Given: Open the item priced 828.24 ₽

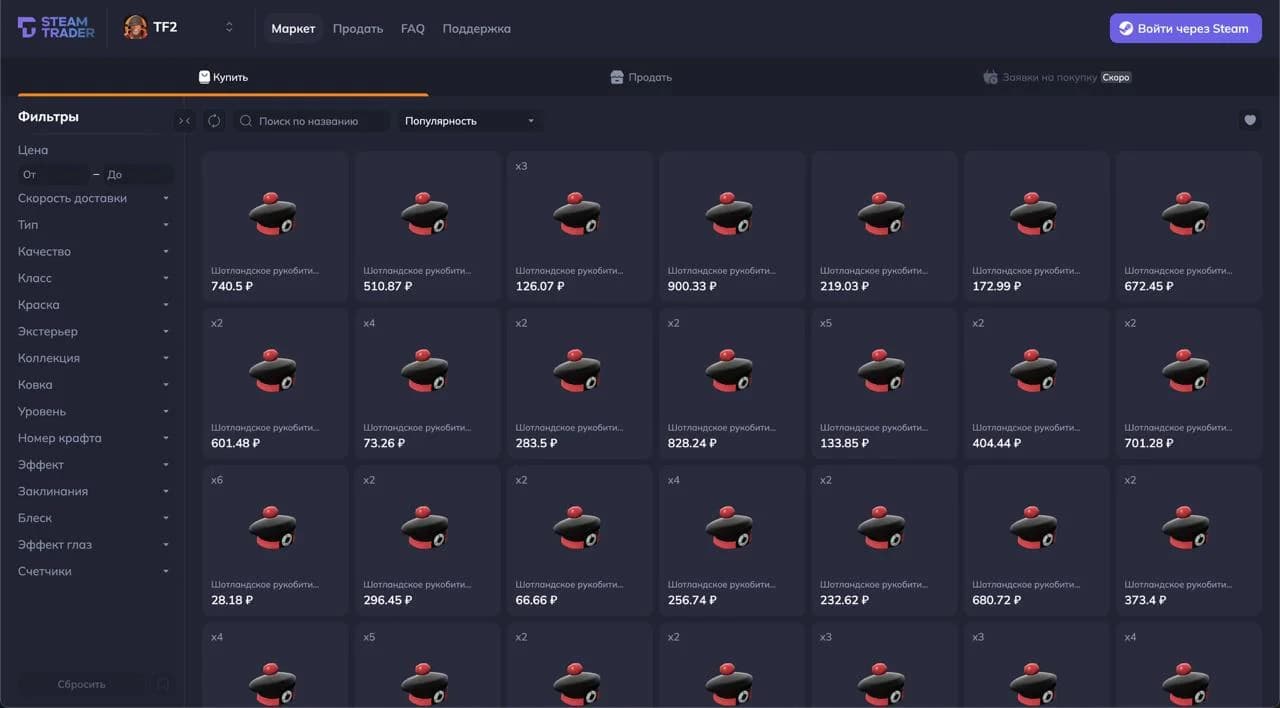Looking at the screenshot, I should point(732,384).
